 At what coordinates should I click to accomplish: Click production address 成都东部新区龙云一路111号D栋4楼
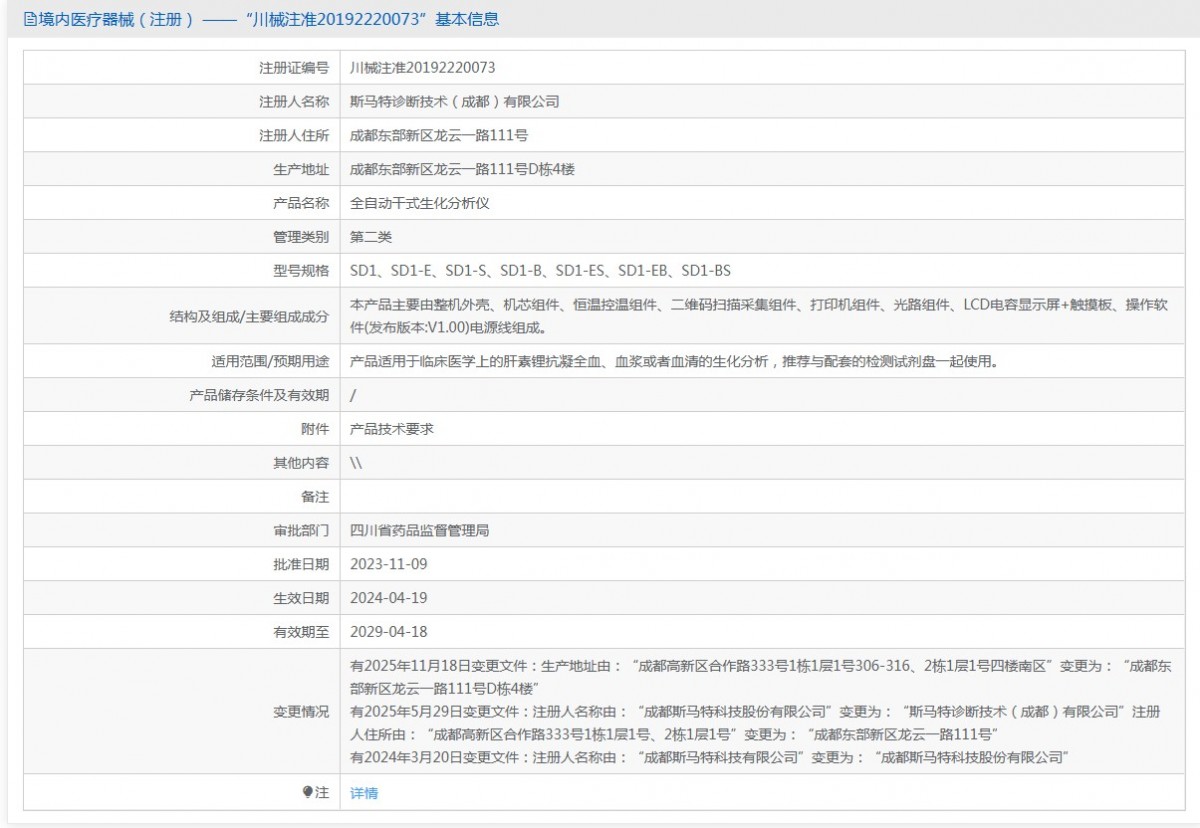(462, 169)
